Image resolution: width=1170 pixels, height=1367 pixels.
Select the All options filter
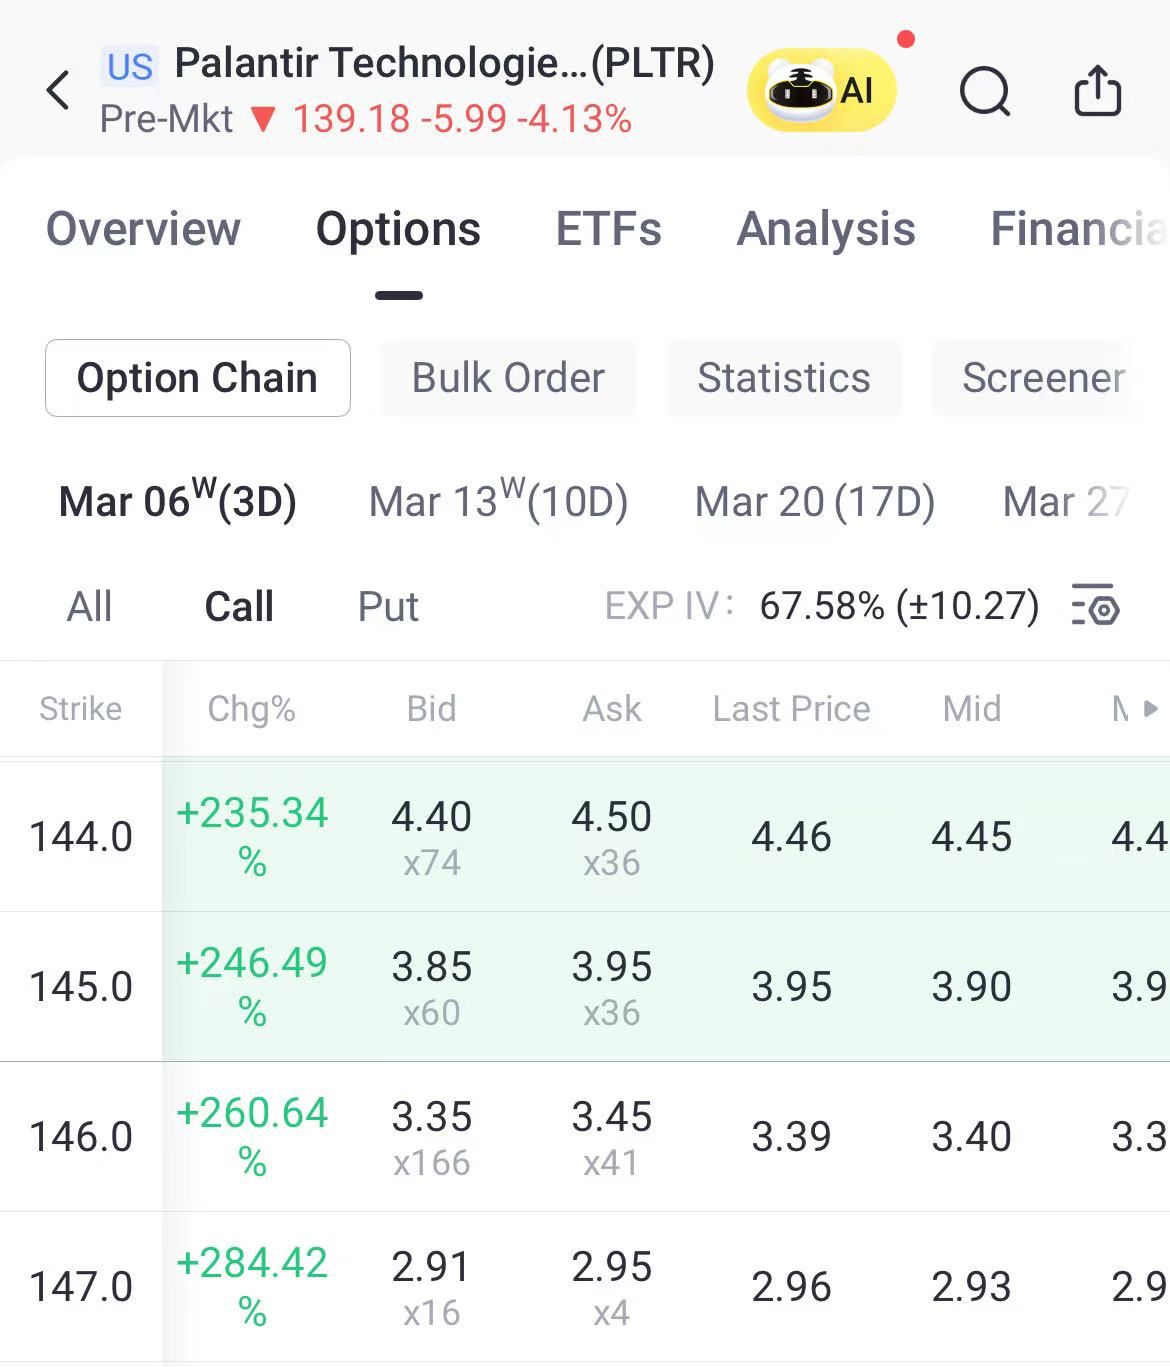click(89, 607)
